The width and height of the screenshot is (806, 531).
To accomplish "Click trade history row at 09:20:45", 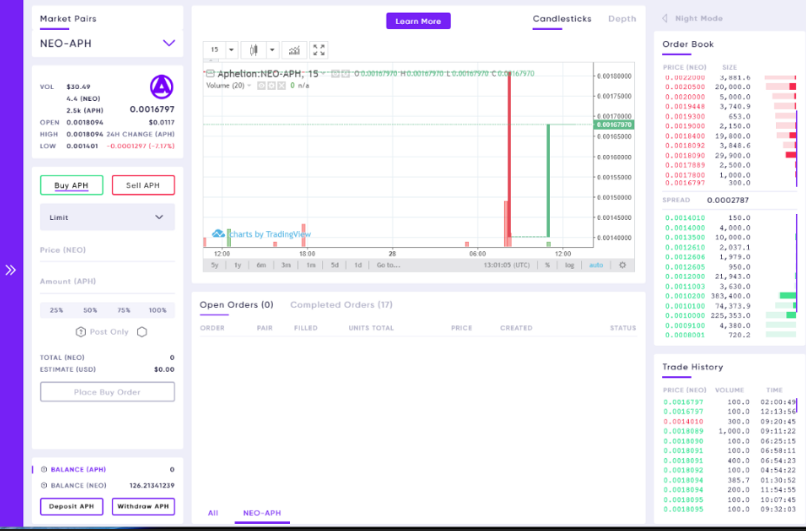I will [x=729, y=422].
